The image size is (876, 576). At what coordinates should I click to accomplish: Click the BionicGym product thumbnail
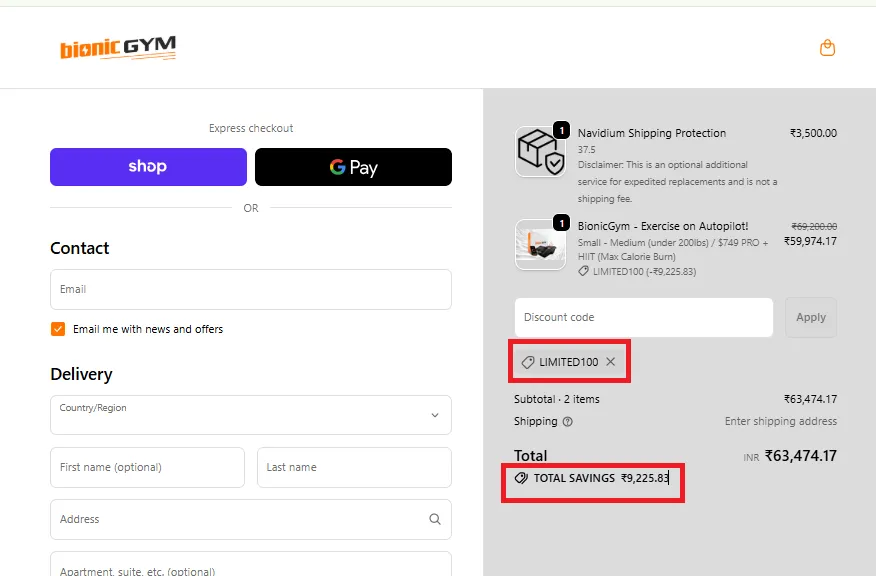pos(540,245)
